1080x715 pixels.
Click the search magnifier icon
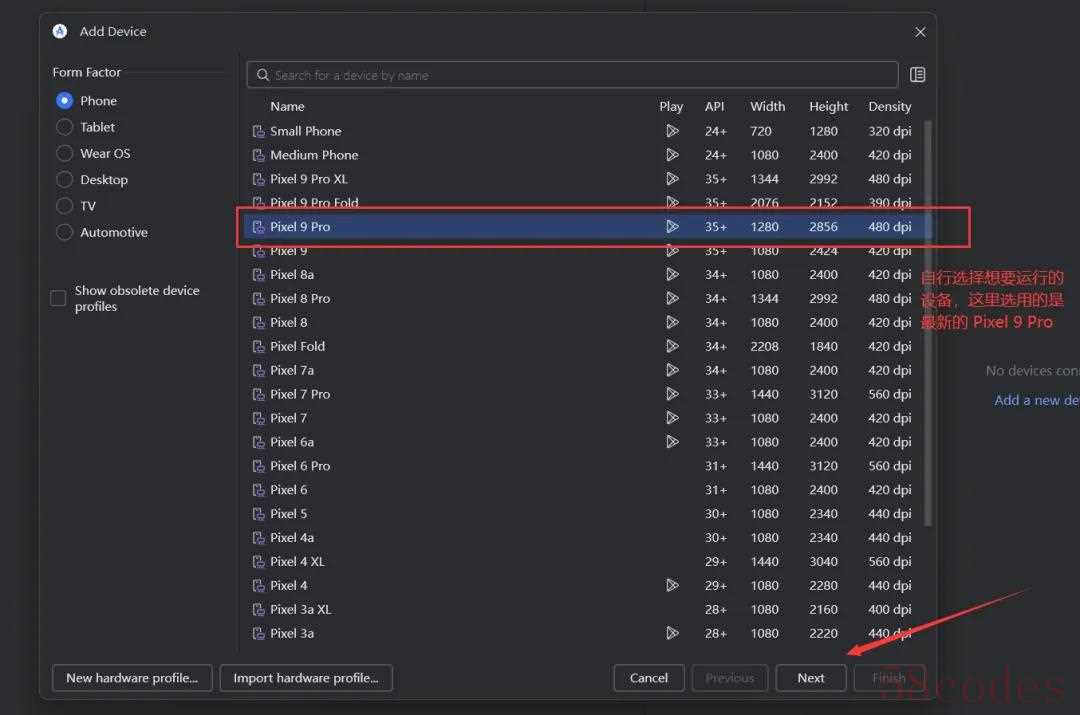coord(262,74)
